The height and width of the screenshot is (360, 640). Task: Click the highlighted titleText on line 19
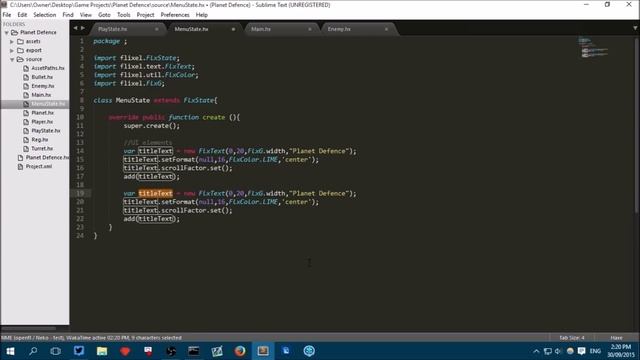click(x=156, y=193)
